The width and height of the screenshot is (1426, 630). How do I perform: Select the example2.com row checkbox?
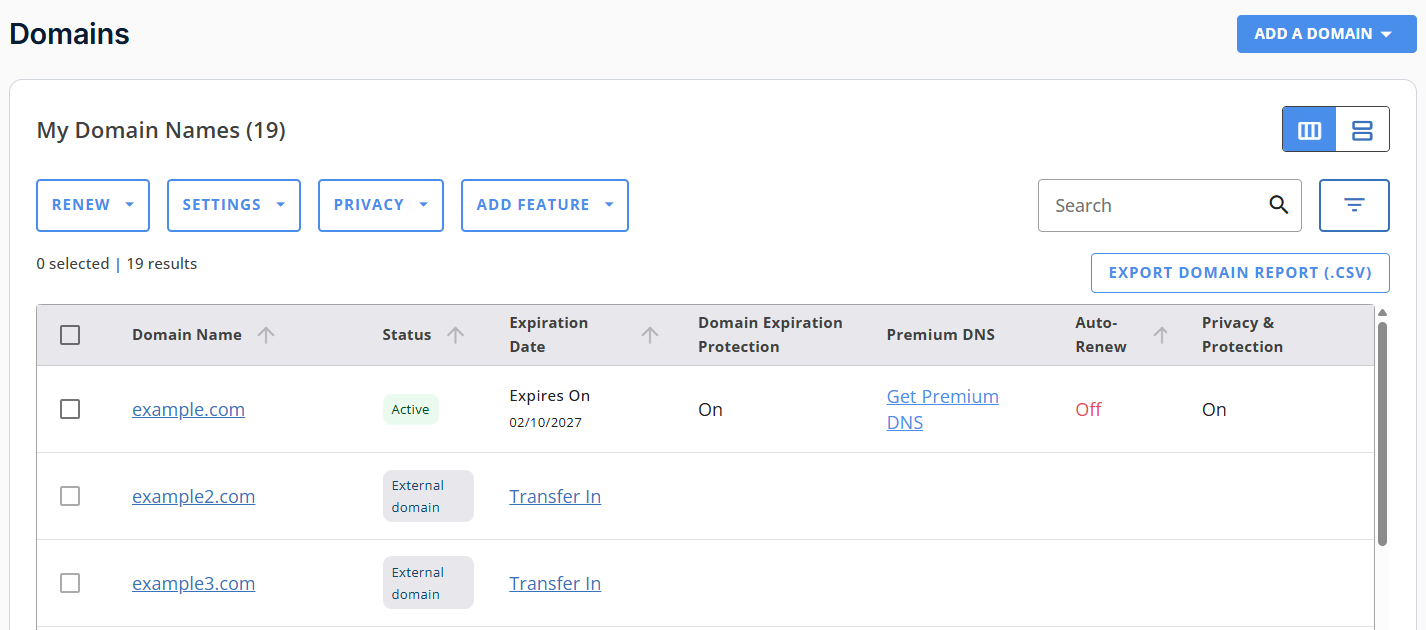[70, 496]
